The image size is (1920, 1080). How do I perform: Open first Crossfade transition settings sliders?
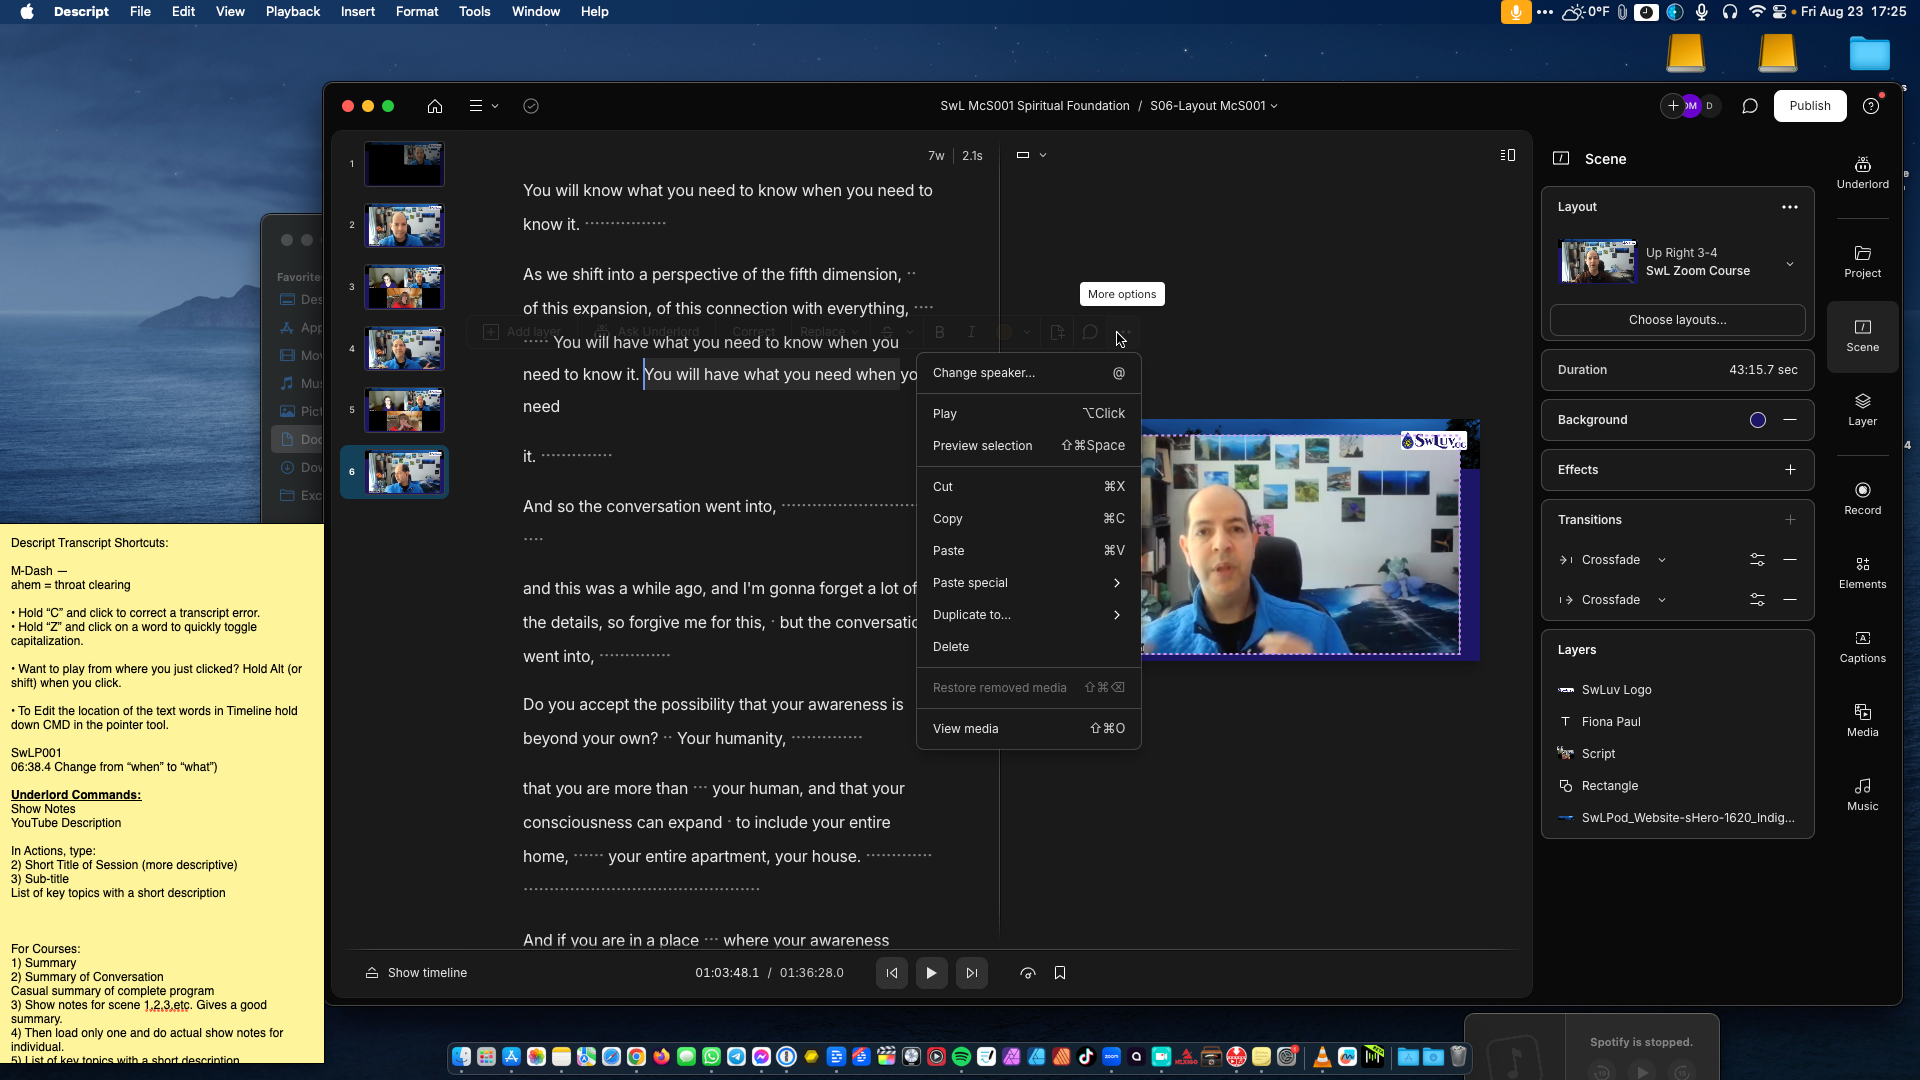pyautogui.click(x=1757, y=560)
